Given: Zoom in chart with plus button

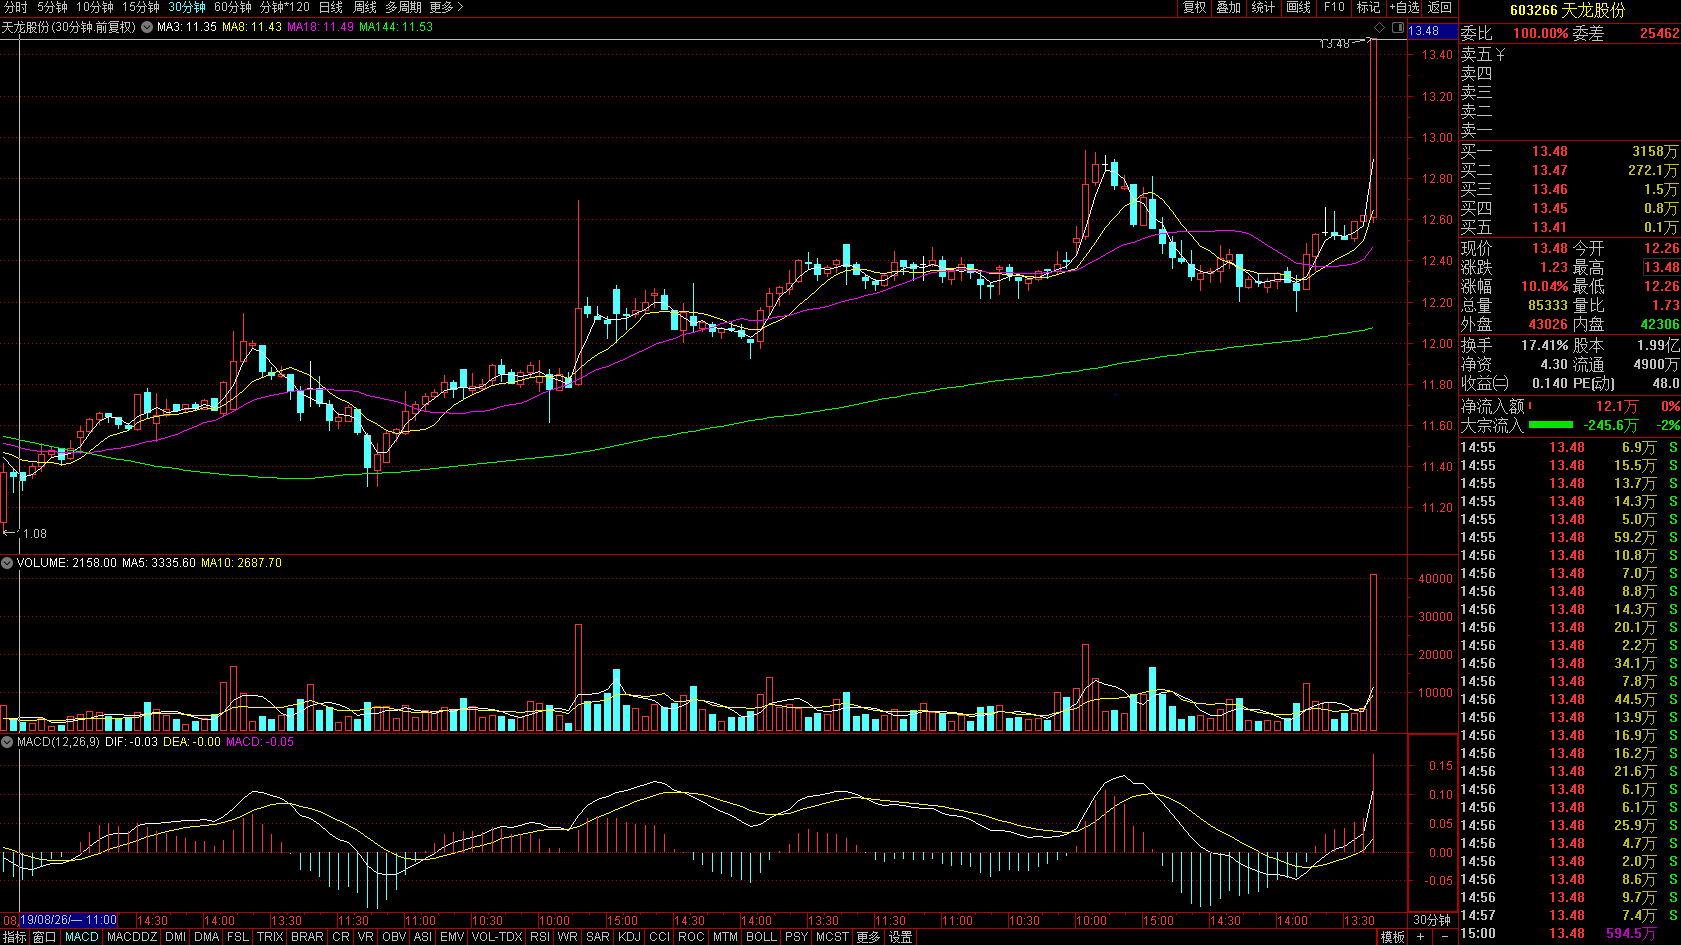Looking at the screenshot, I should pos(1420,937).
